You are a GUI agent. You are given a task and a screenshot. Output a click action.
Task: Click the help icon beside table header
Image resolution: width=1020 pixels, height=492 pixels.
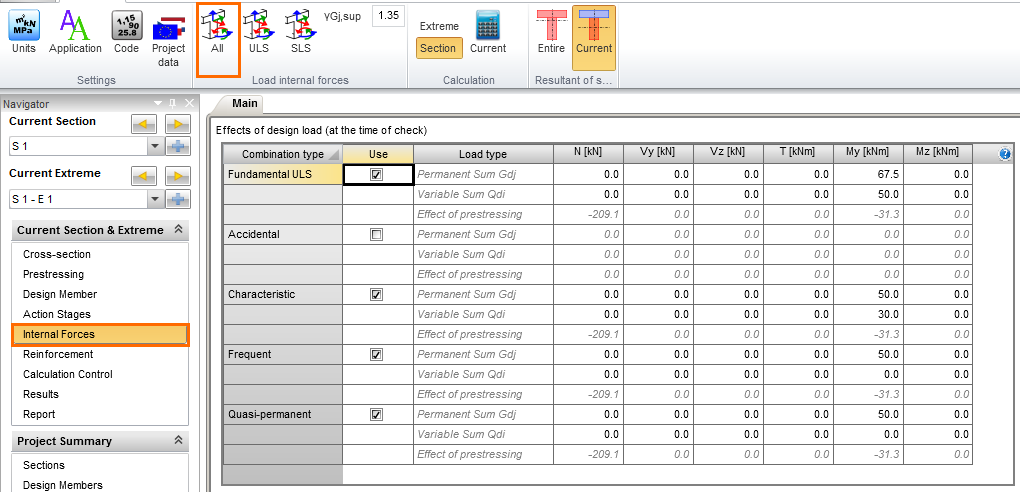1005,154
